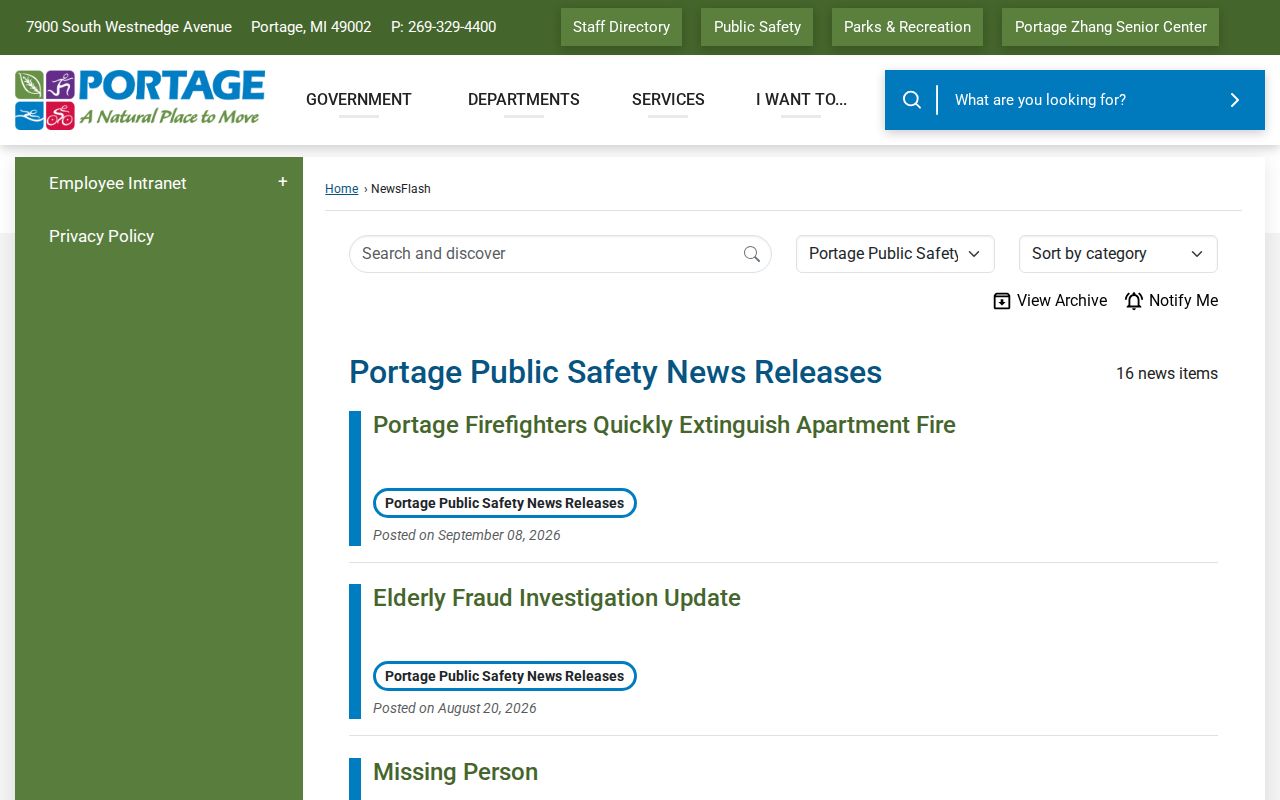The width and height of the screenshot is (1280, 800).
Task: Click the '16 news items' count
Action: [1167, 374]
